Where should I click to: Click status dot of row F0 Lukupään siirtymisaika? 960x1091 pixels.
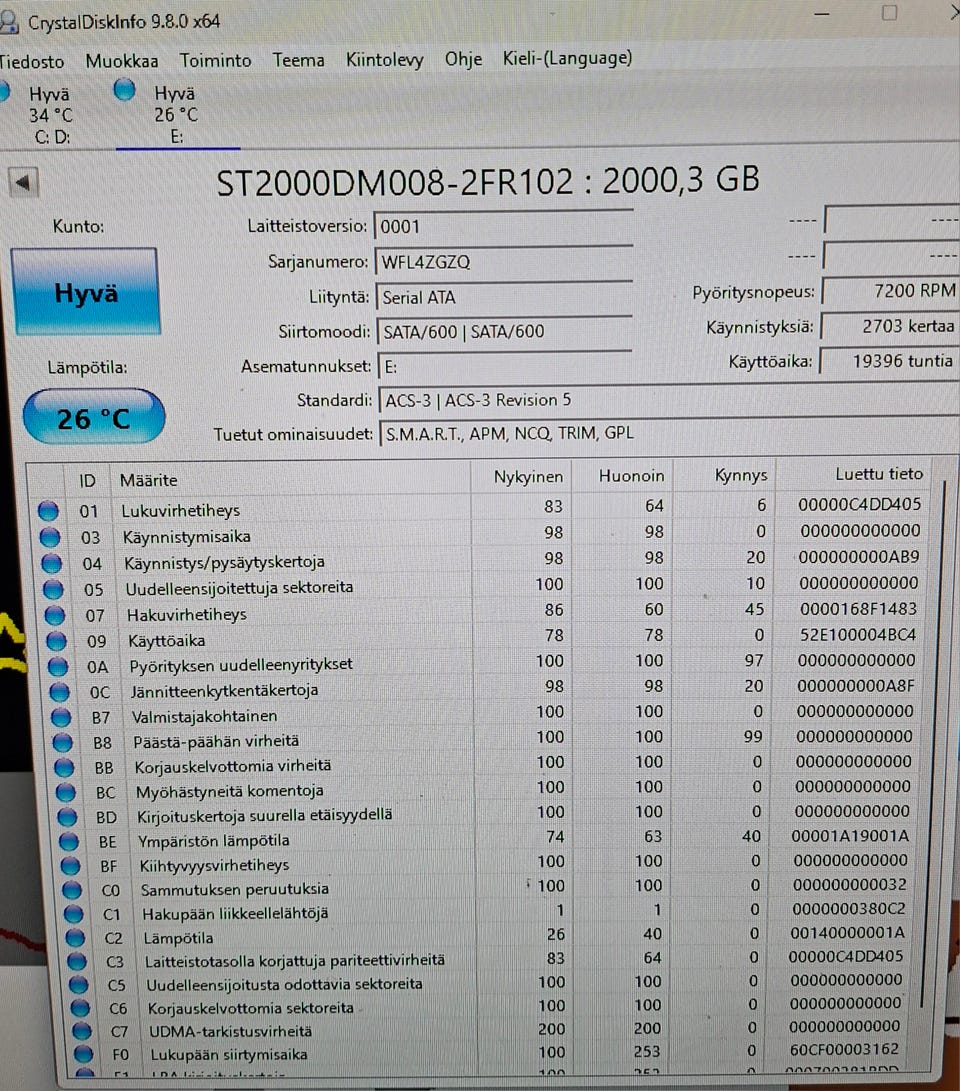click(x=83, y=1053)
